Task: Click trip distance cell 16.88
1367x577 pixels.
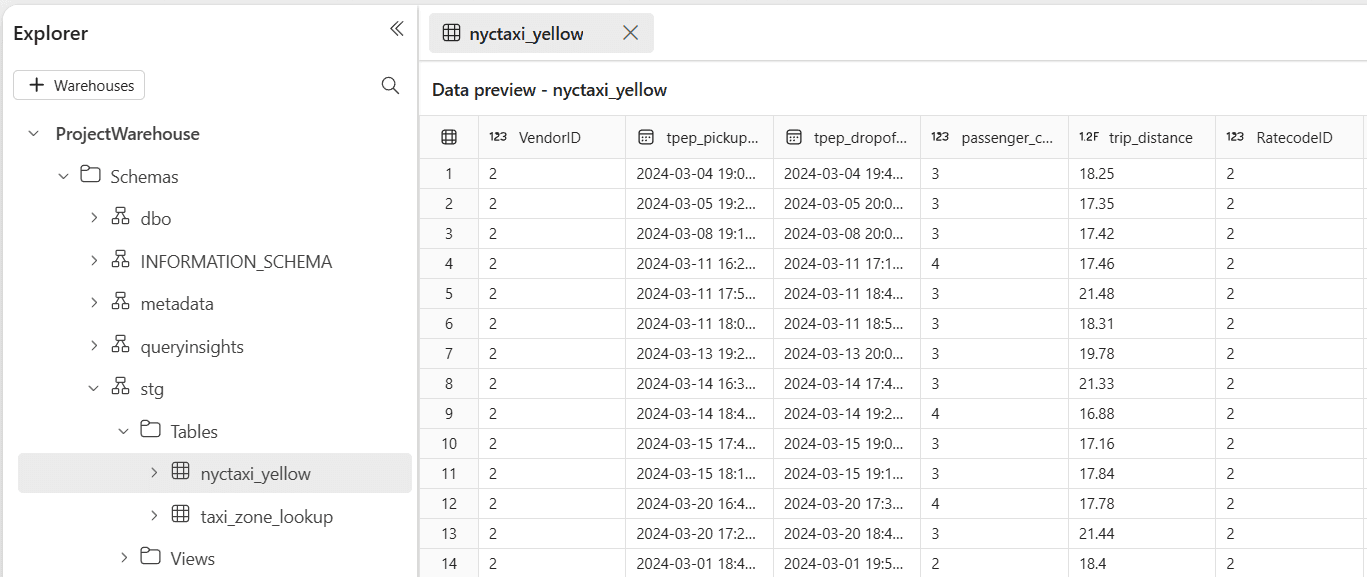Action: [x=1142, y=414]
